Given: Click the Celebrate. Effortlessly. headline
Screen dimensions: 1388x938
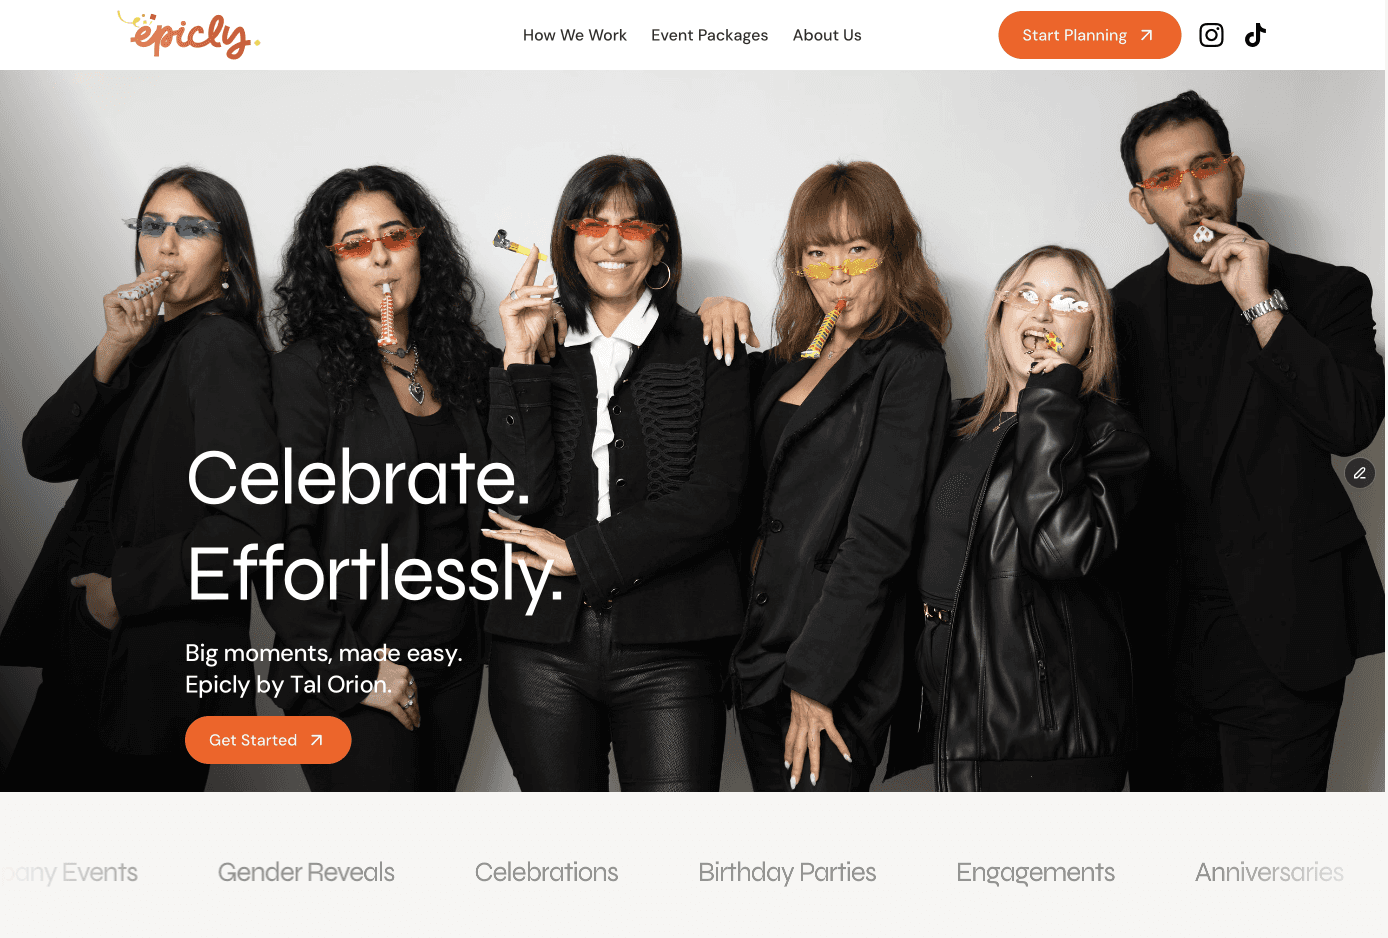Looking at the screenshot, I should pyautogui.click(x=375, y=526).
